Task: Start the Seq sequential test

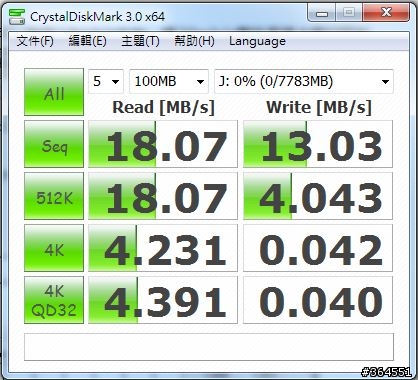Action: (54, 144)
